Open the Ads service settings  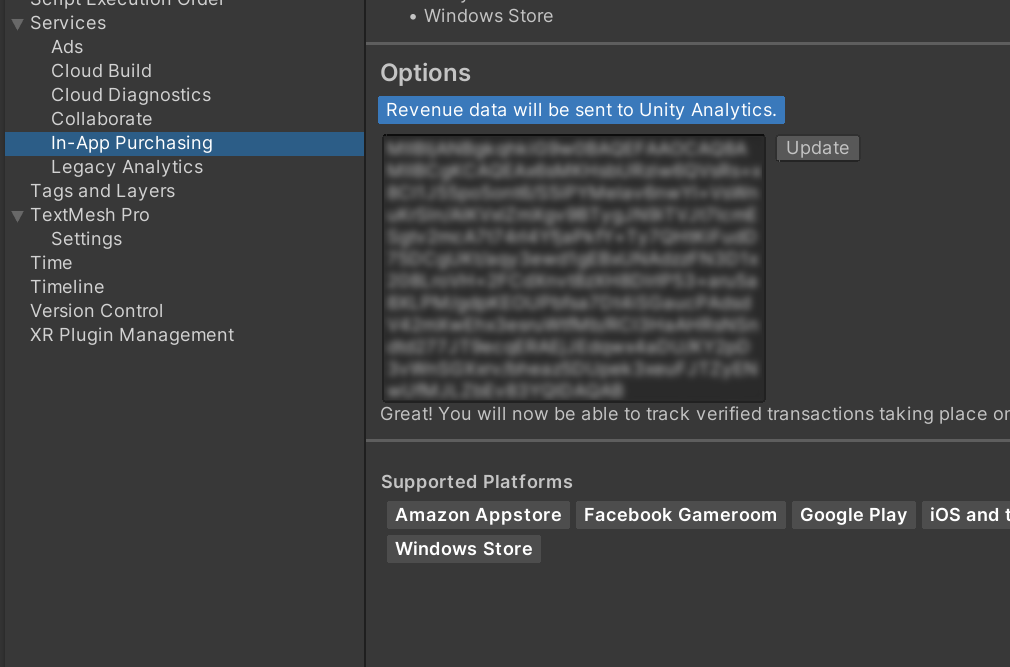[67, 47]
